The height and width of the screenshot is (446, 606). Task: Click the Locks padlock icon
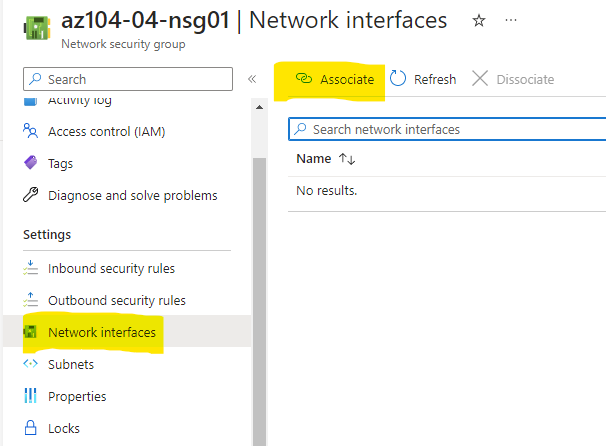tap(31, 428)
